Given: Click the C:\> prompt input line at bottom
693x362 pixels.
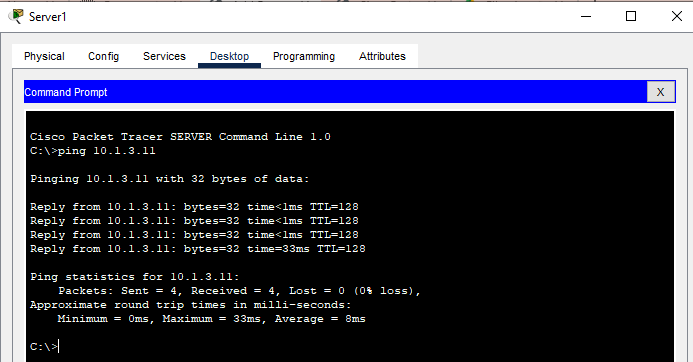Looking at the screenshot, I should coord(44,347).
